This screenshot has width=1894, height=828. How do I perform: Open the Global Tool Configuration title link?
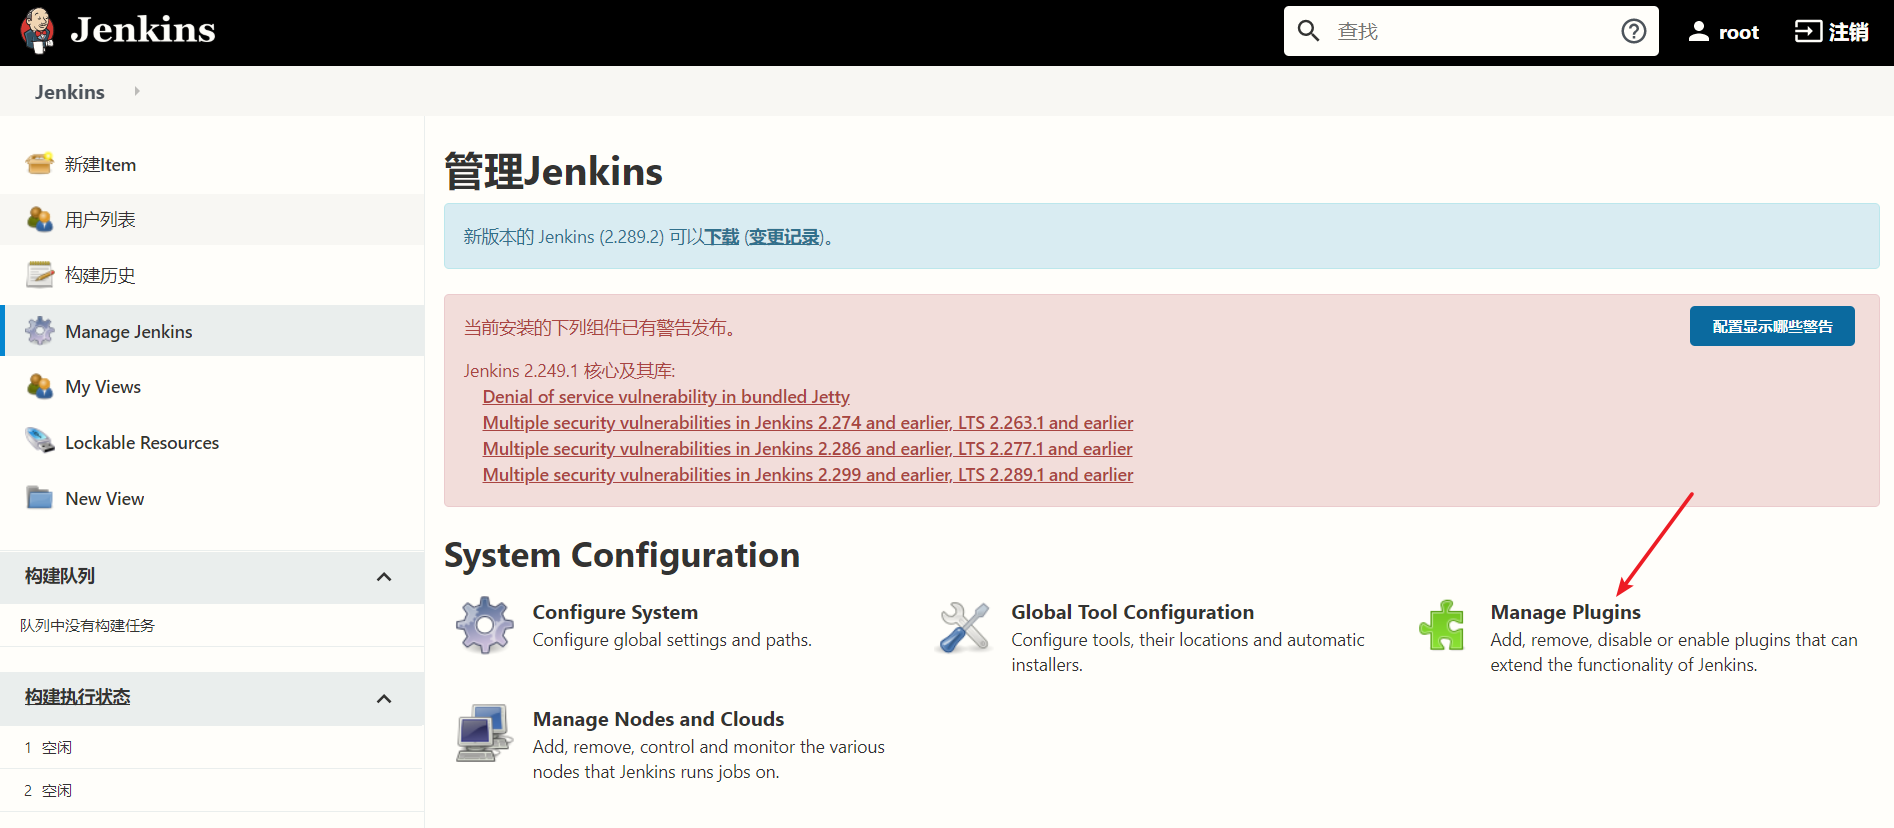pos(1132,612)
